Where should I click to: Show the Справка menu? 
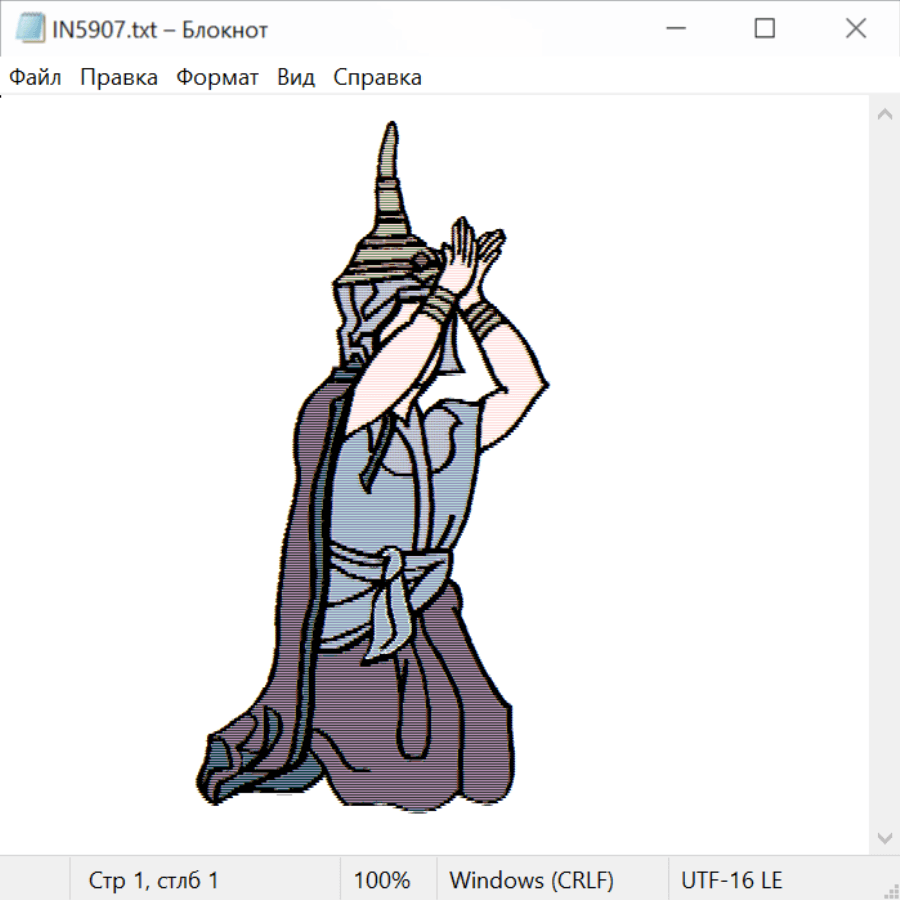[377, 78]
